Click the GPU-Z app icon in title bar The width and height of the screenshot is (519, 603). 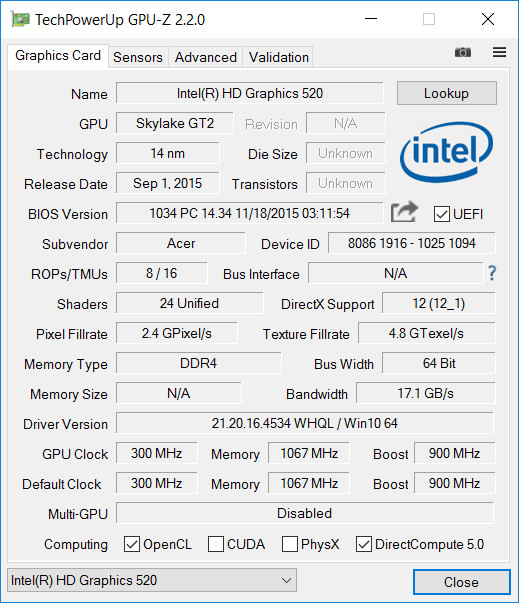tap(20, 19)
